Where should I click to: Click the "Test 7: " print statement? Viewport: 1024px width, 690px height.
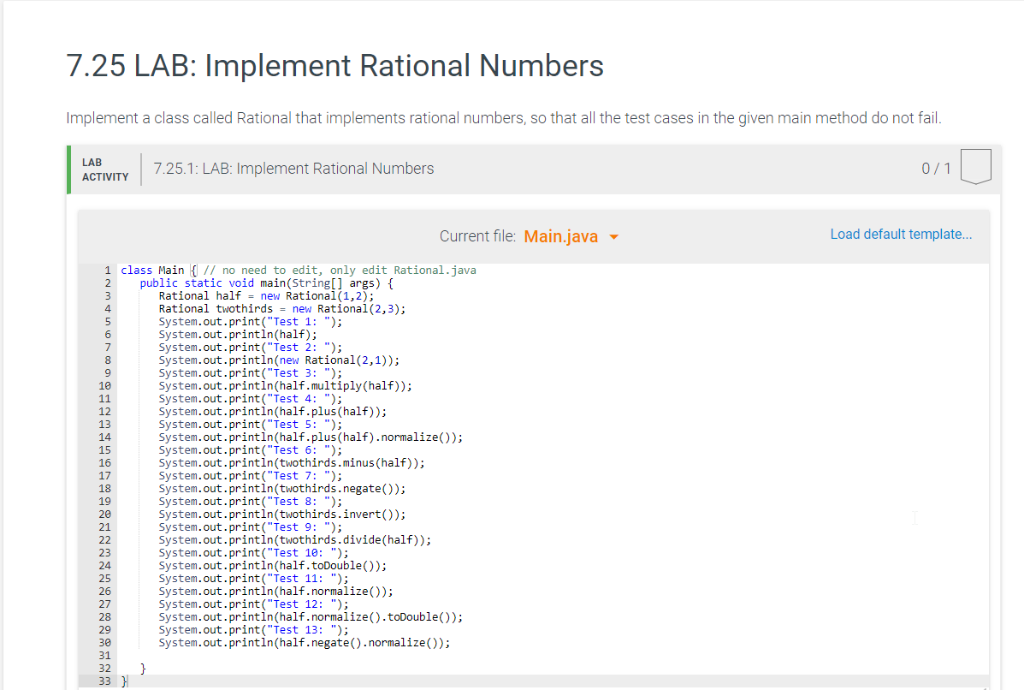[x=250, y=476]
